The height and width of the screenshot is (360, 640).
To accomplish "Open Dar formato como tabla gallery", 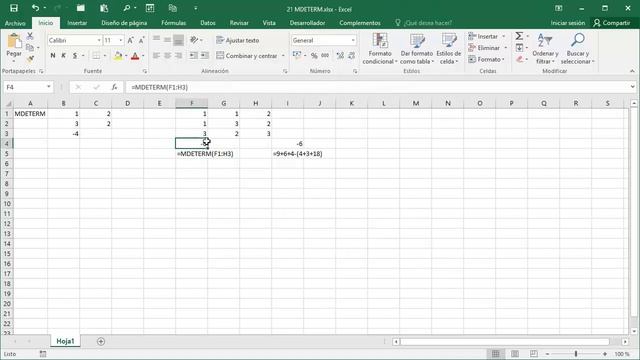I will (x=416, y=49).
